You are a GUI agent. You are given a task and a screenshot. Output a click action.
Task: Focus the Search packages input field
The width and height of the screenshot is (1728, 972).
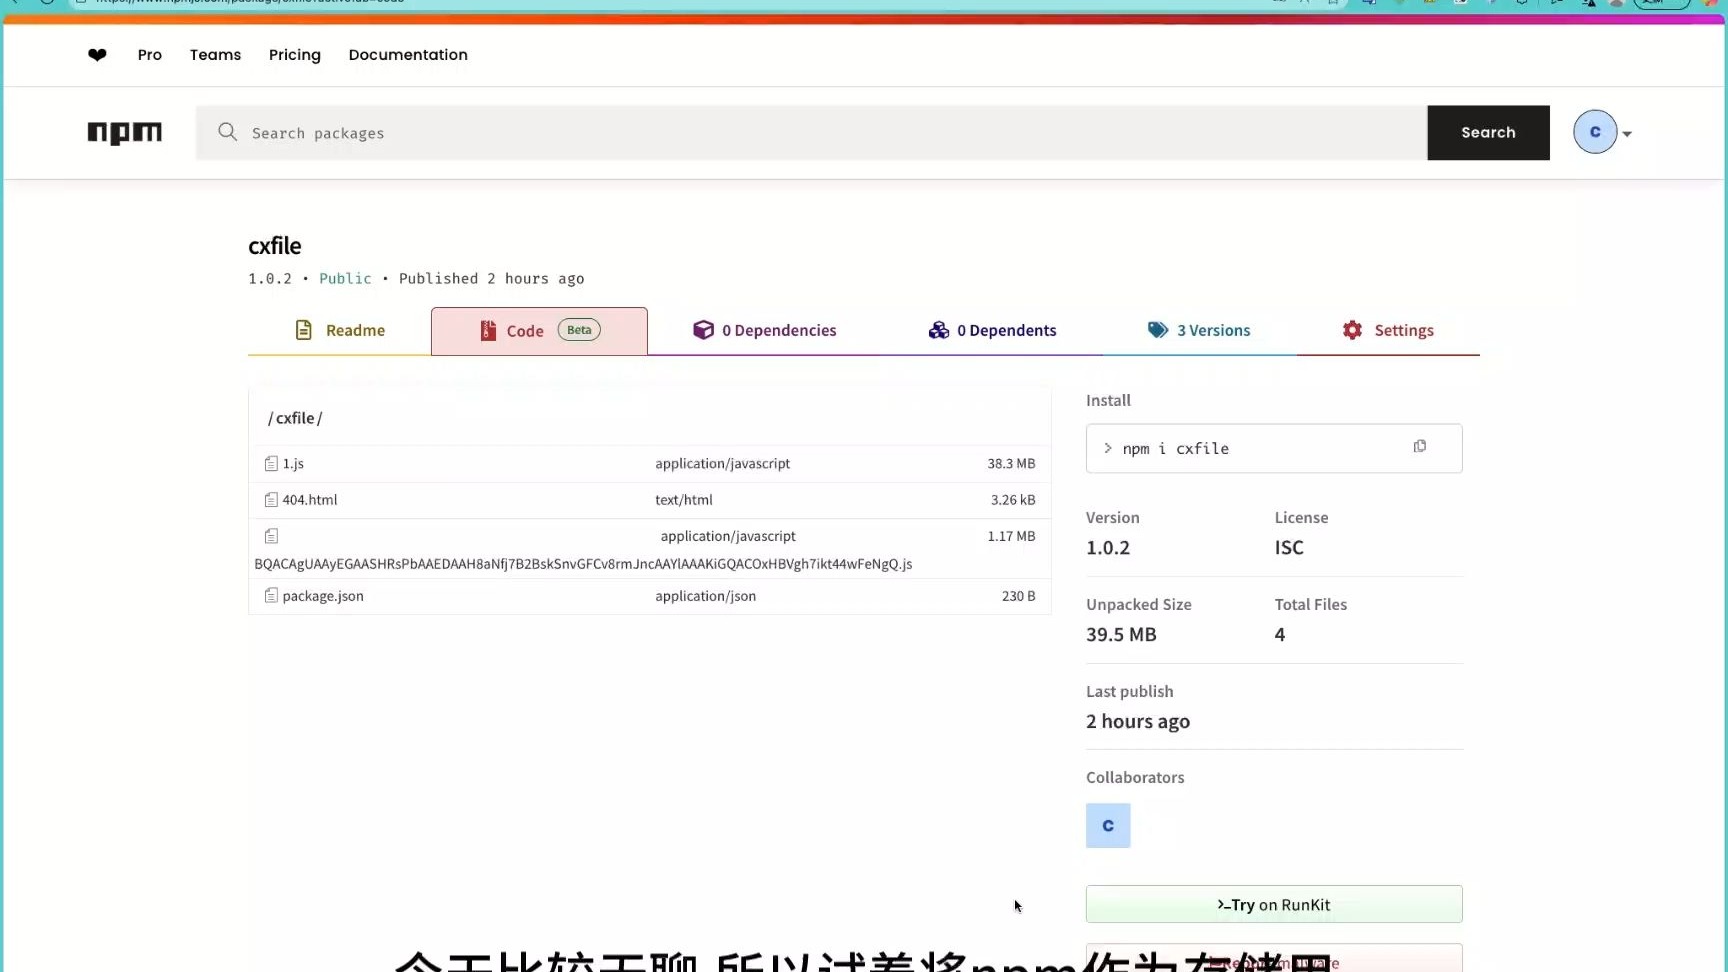point(810,132)
